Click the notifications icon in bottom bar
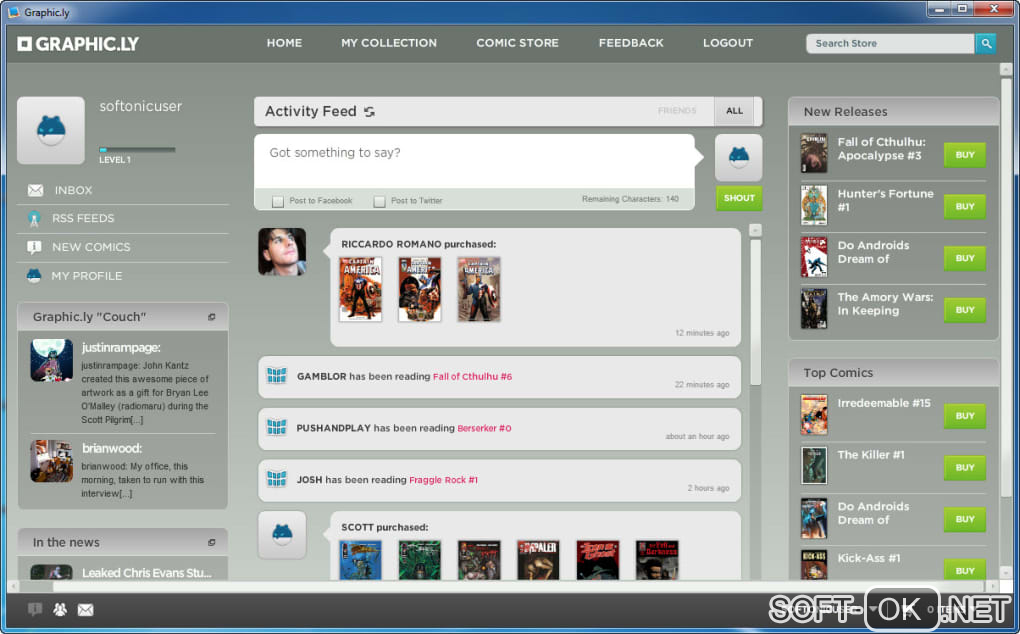The height and width of the screenshot is (634, 1020). [35, 609]
